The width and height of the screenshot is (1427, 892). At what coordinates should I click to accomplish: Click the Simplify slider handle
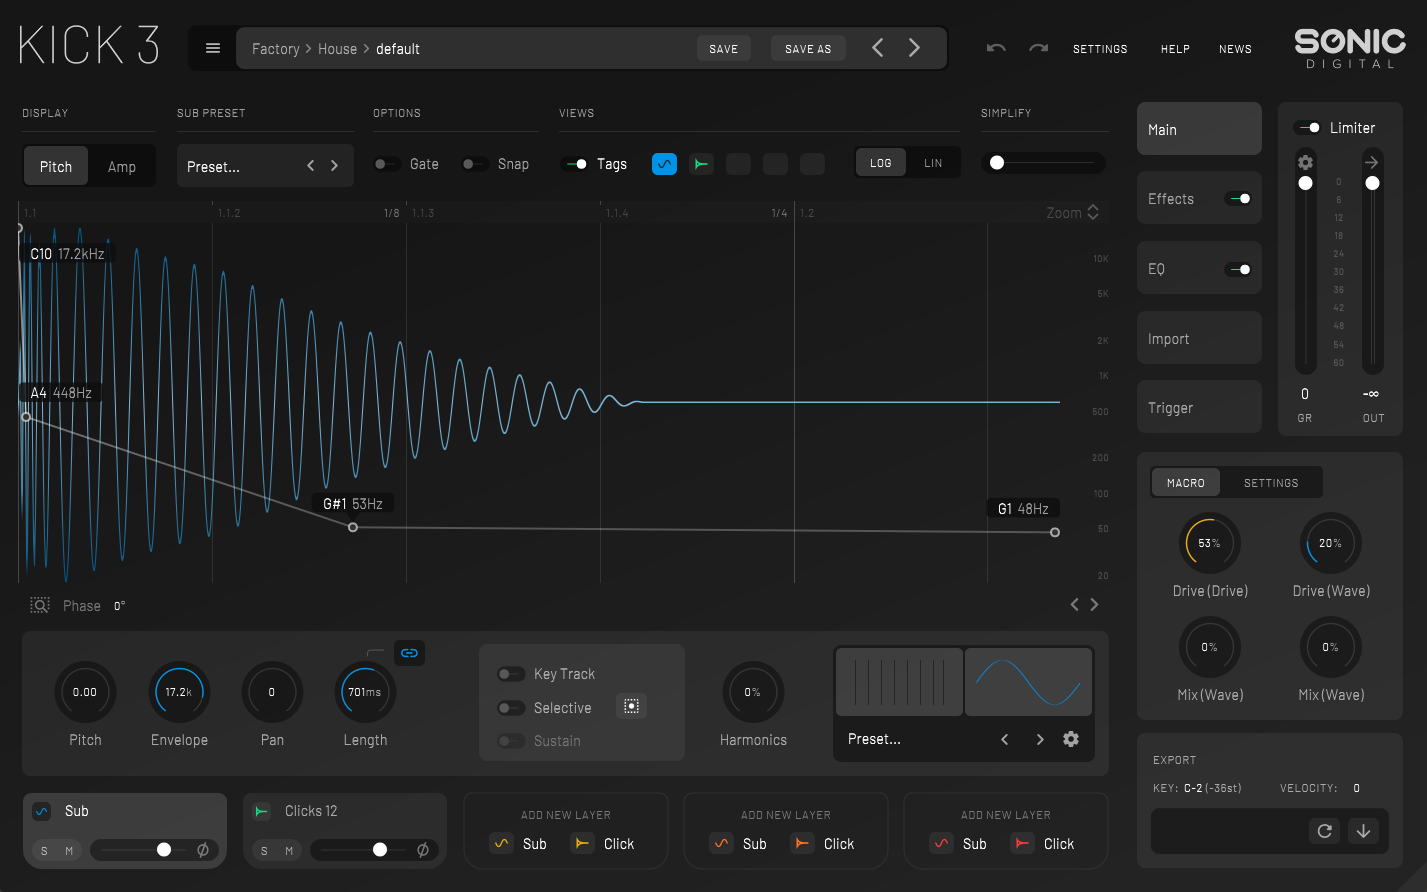pos(997,163)
